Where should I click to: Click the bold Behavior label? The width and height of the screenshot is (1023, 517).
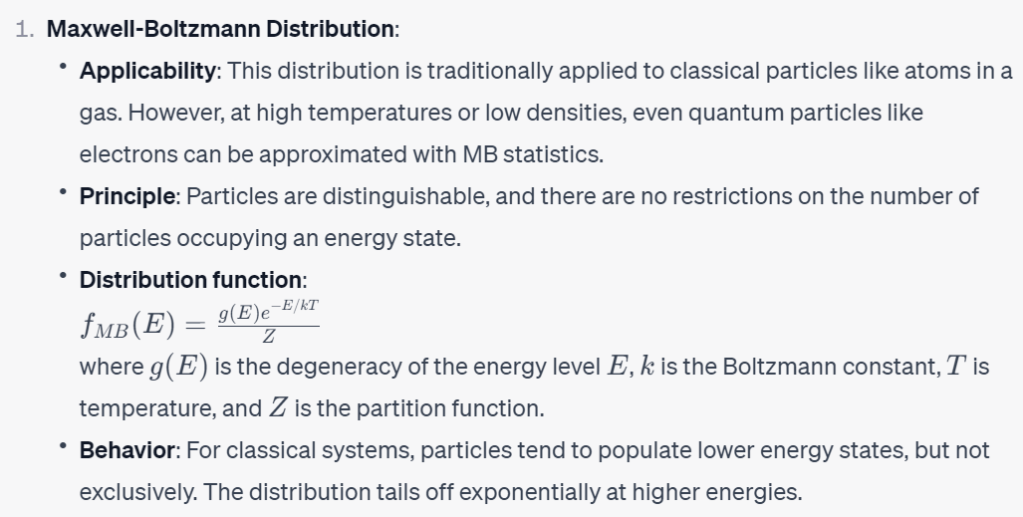click(x=127, y=450)
